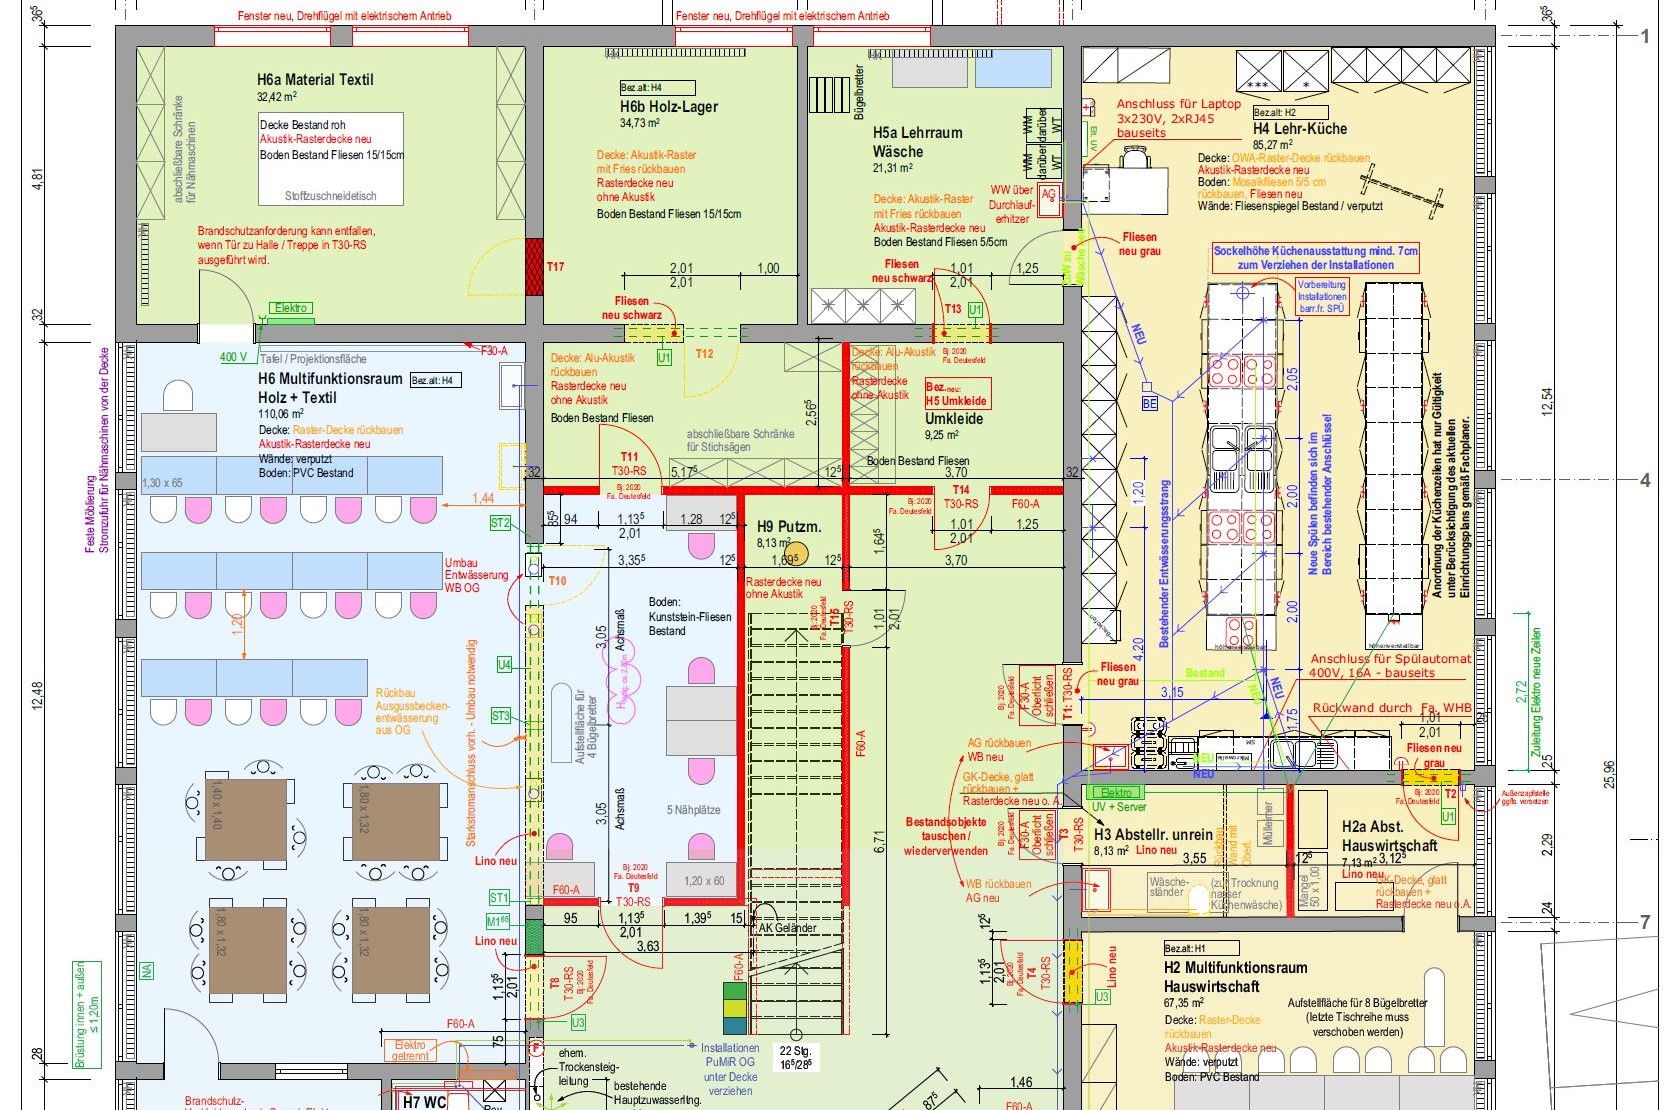Click the door label 'T14'

pos(961,490)
